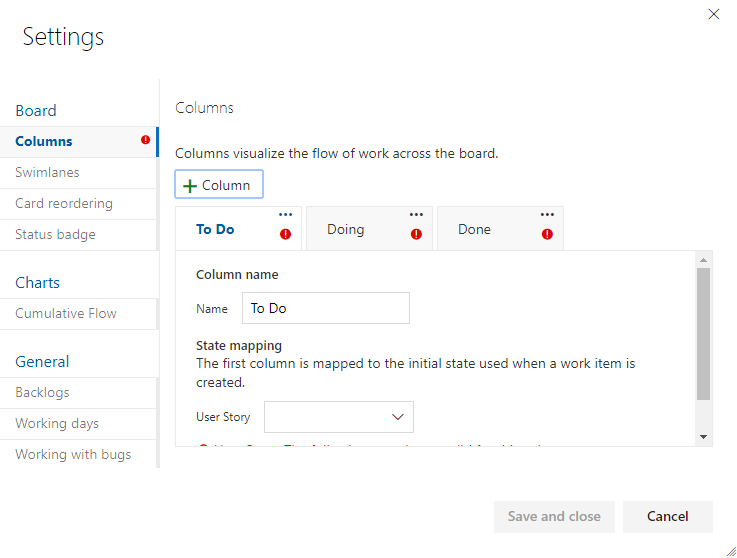Open Backlogs settings
This screenshot has height=558, width=737.
[x=78, y=393]
